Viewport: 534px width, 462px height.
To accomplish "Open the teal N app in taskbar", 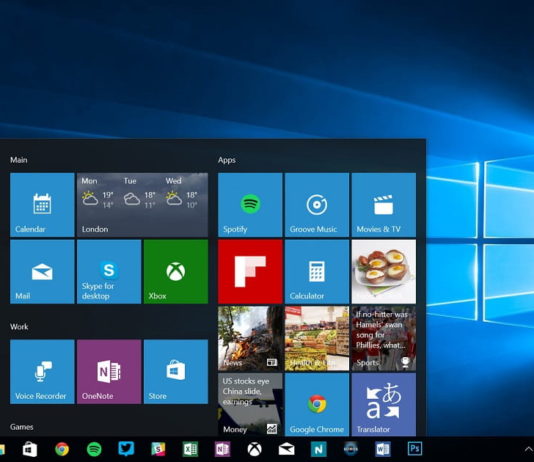I will point(318,449).
